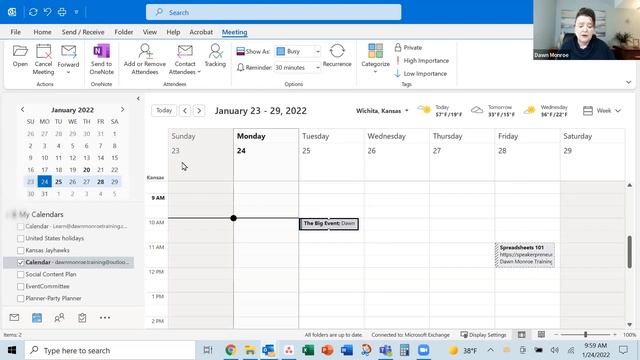This screenshot has width=640, height=360.
Task: Go to next month in mini calendar
Action: (x=122, y=109)
